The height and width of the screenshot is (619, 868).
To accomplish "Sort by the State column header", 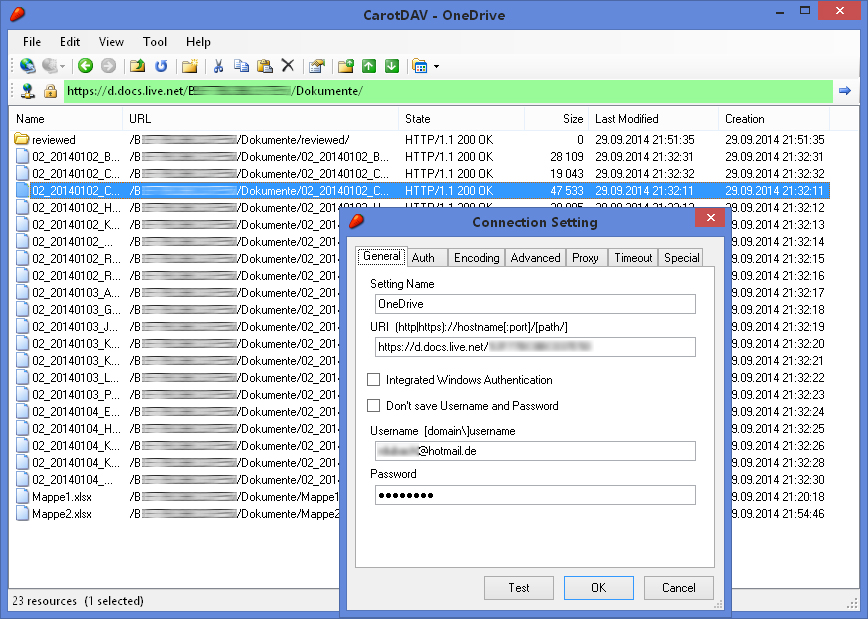I will pos(461,118).
